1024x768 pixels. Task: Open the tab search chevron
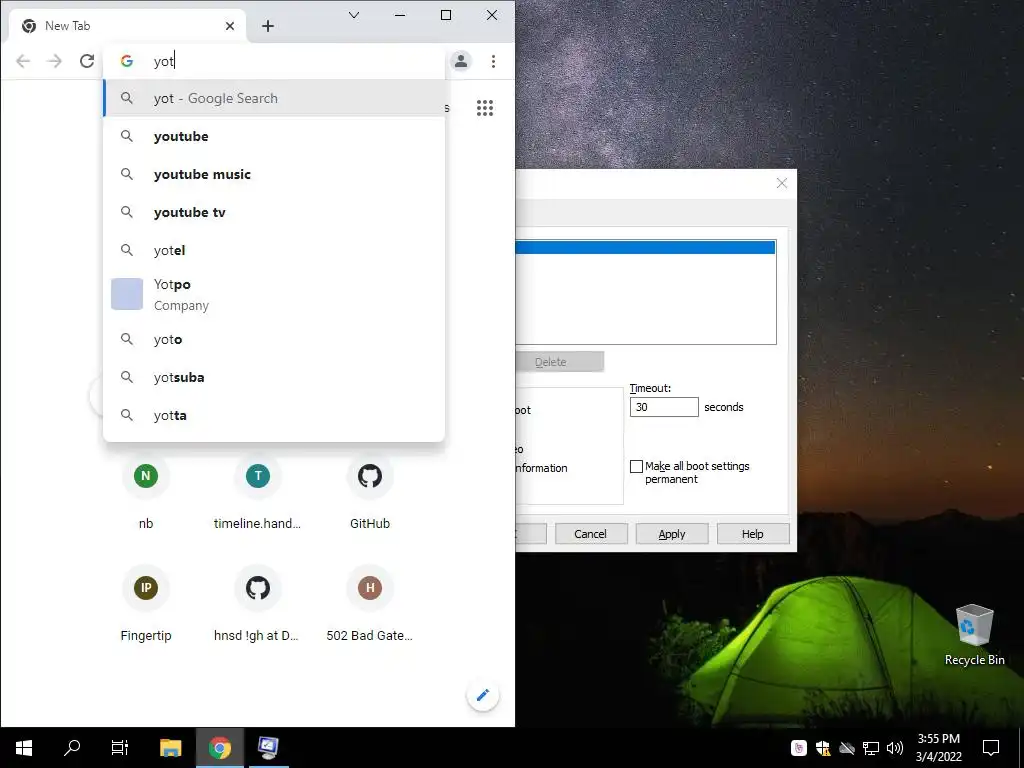[x=354, y=15]
